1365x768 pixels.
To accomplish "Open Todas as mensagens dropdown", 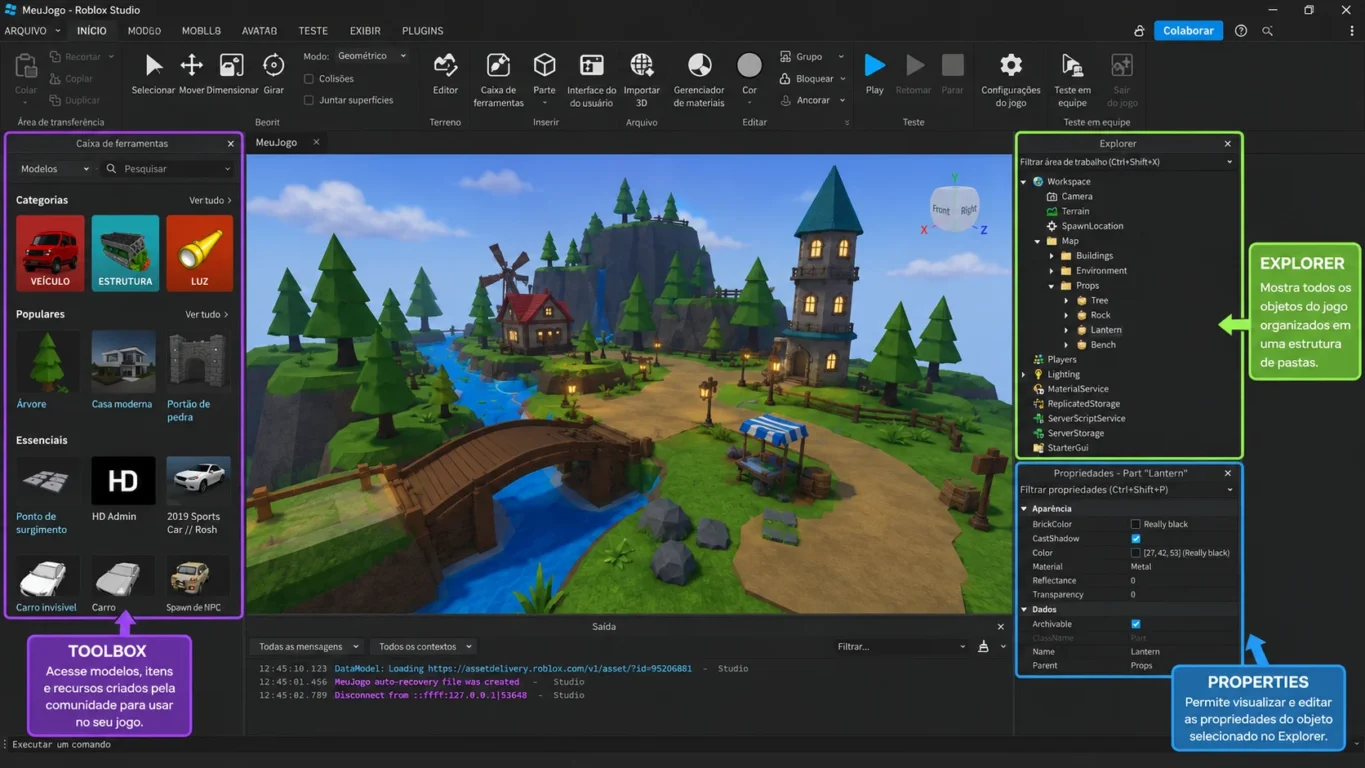I will pyautogui.click(x=309, y=647).
